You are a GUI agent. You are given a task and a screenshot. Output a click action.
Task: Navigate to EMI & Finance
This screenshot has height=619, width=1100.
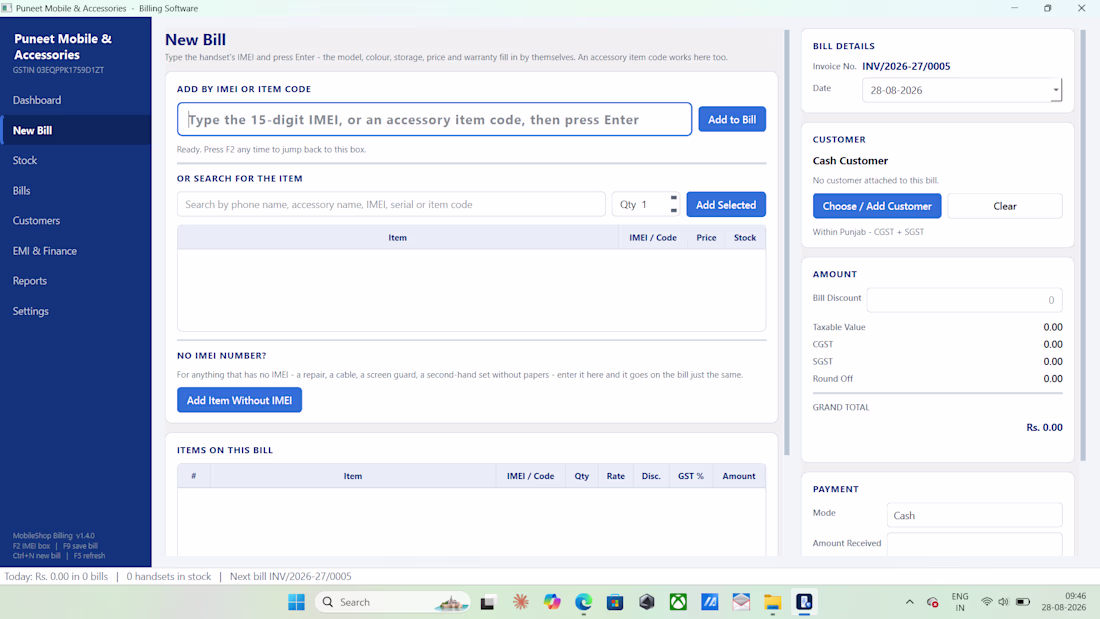click(x=76, y=251)
